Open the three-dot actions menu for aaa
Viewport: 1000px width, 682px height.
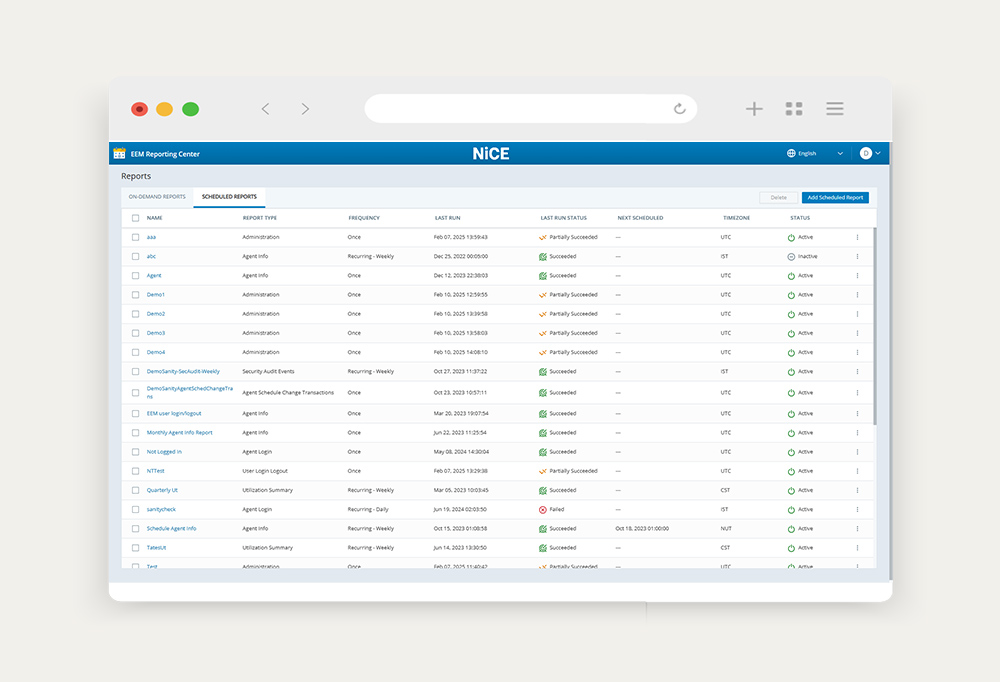tap(857, 237)
